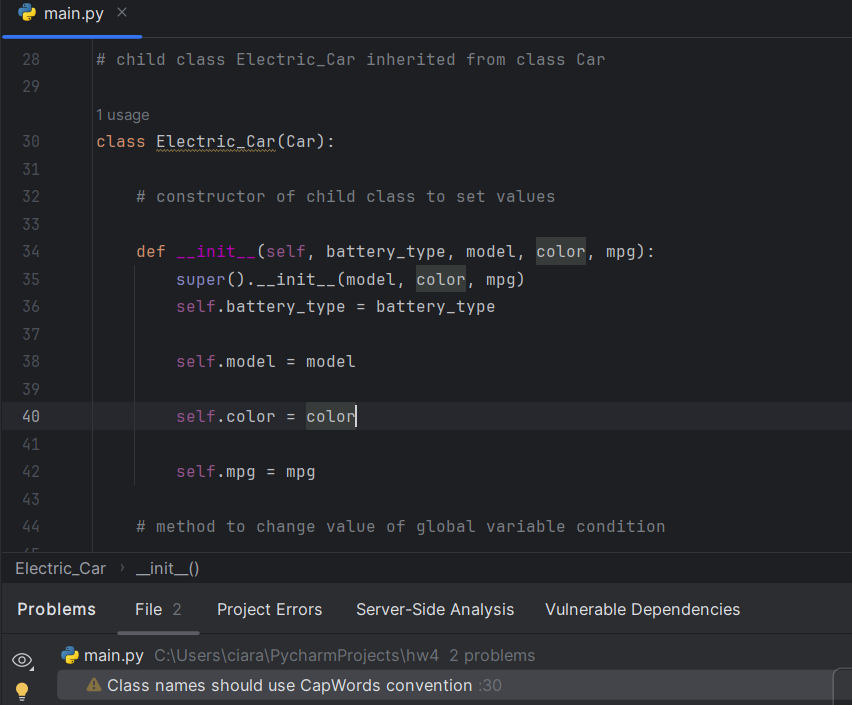This screenshot has width=852, height=705.
Task: Click the comment on line 32
Action: tap(346, 196)
